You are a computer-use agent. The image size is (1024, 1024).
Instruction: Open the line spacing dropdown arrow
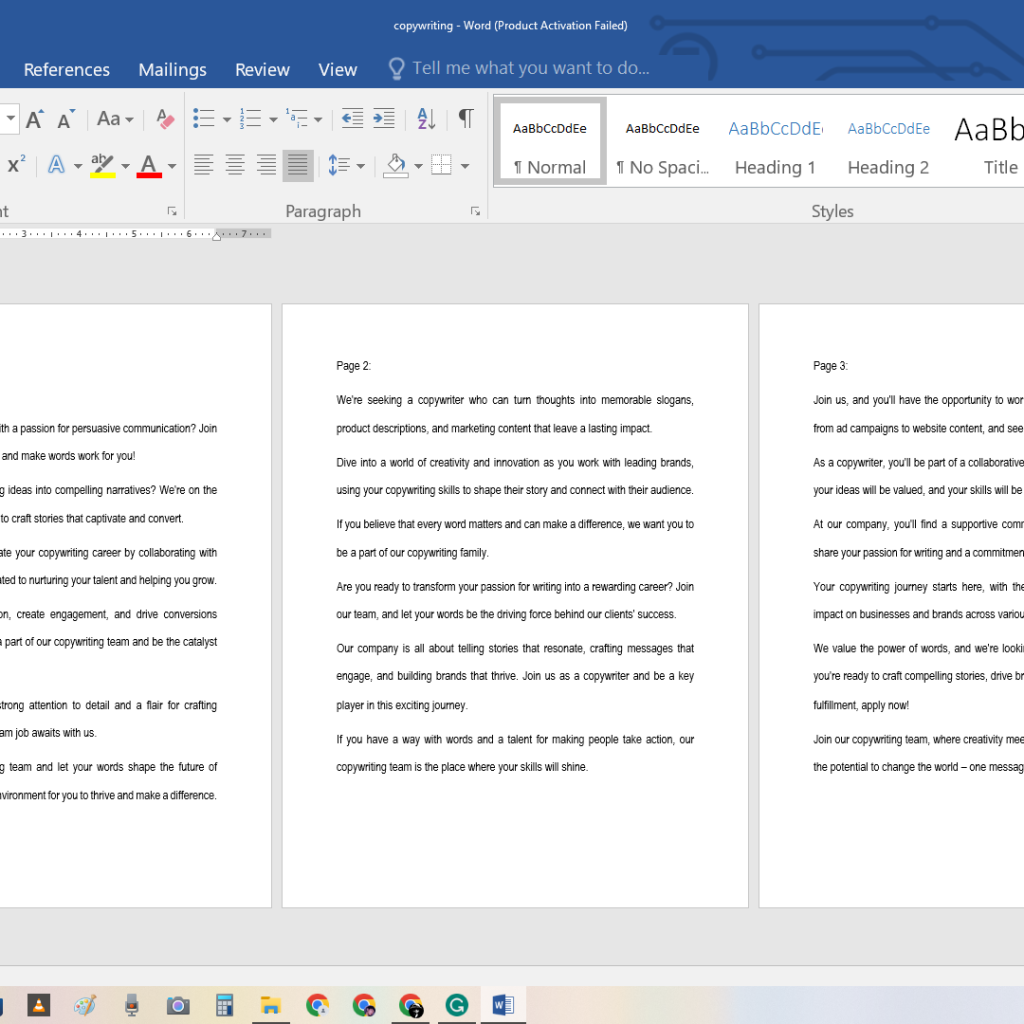click(x=360, y=166)
